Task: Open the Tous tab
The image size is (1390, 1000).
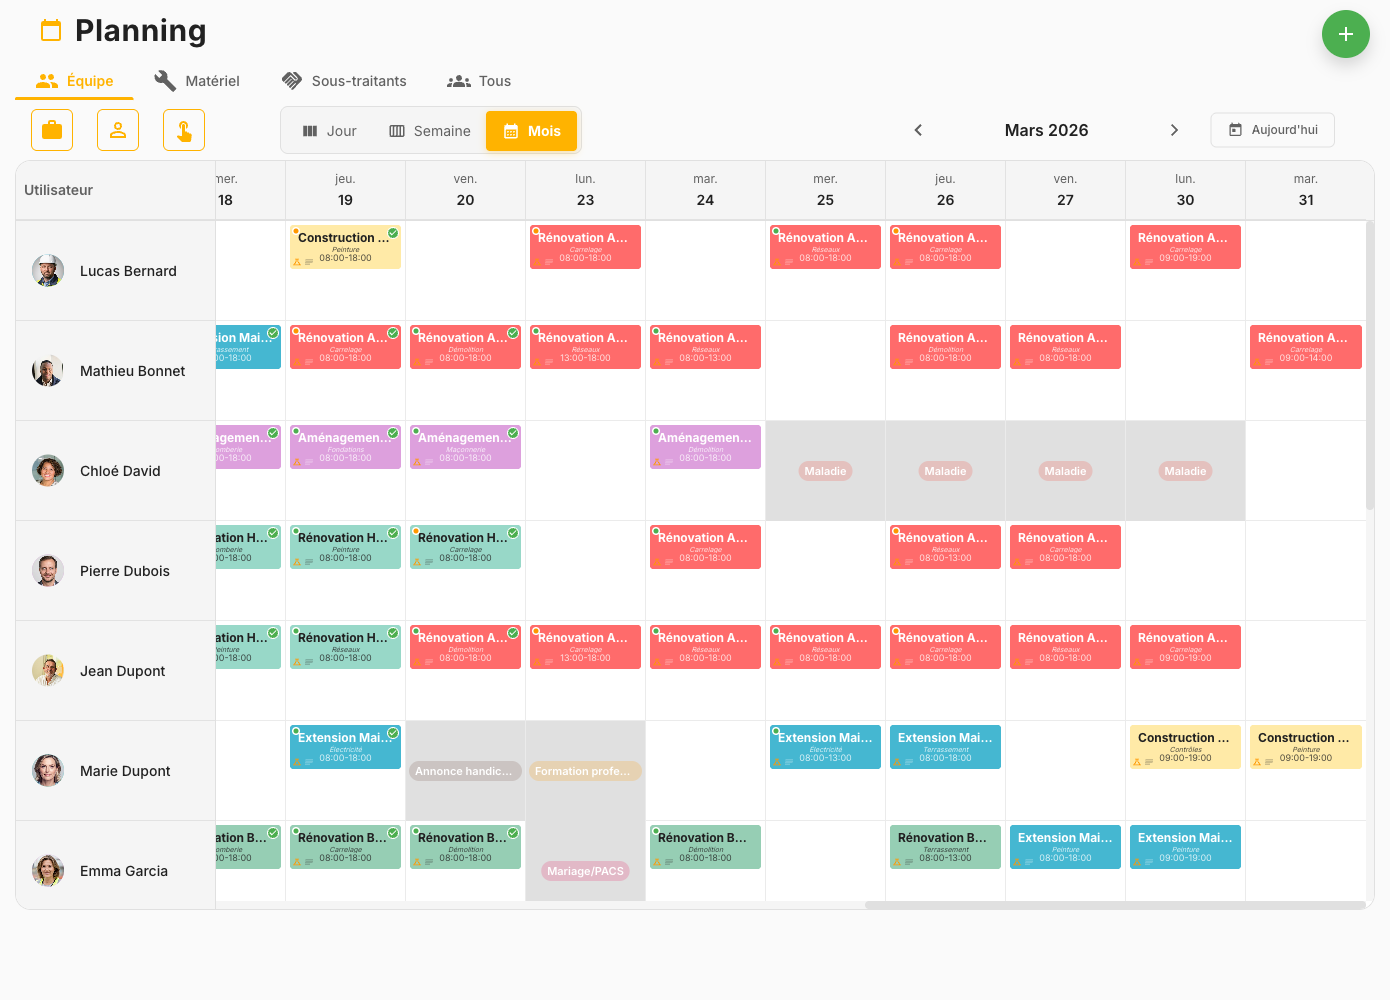Action: coord(478,80)
